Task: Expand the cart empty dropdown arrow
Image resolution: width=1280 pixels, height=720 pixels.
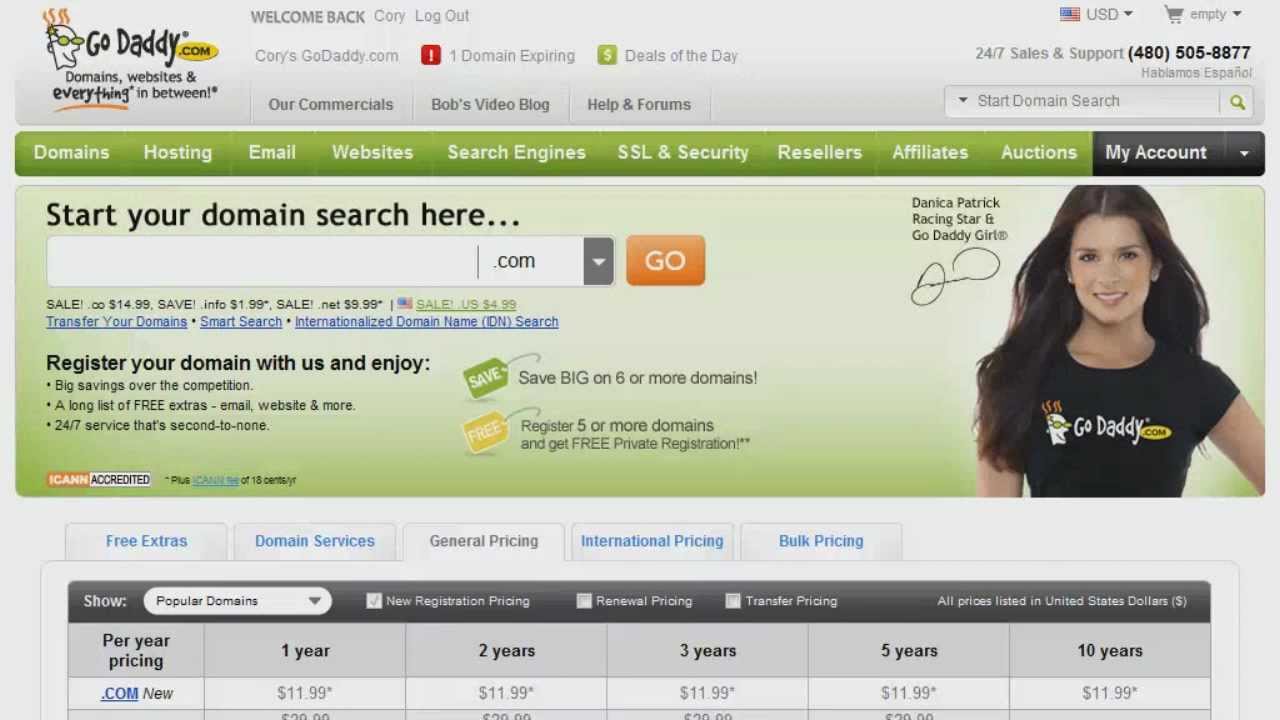Action: tap(1237, 14)
